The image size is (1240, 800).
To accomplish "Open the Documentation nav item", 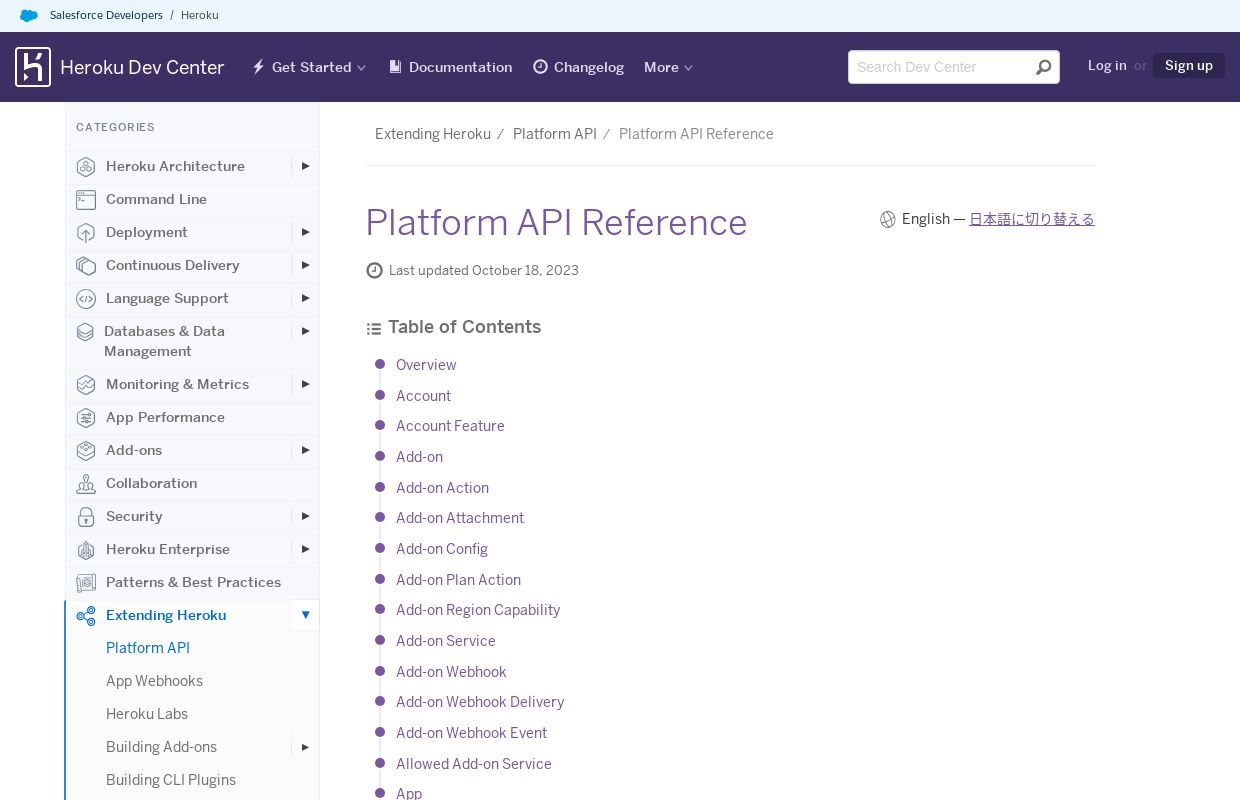I will tap(450, 67).
